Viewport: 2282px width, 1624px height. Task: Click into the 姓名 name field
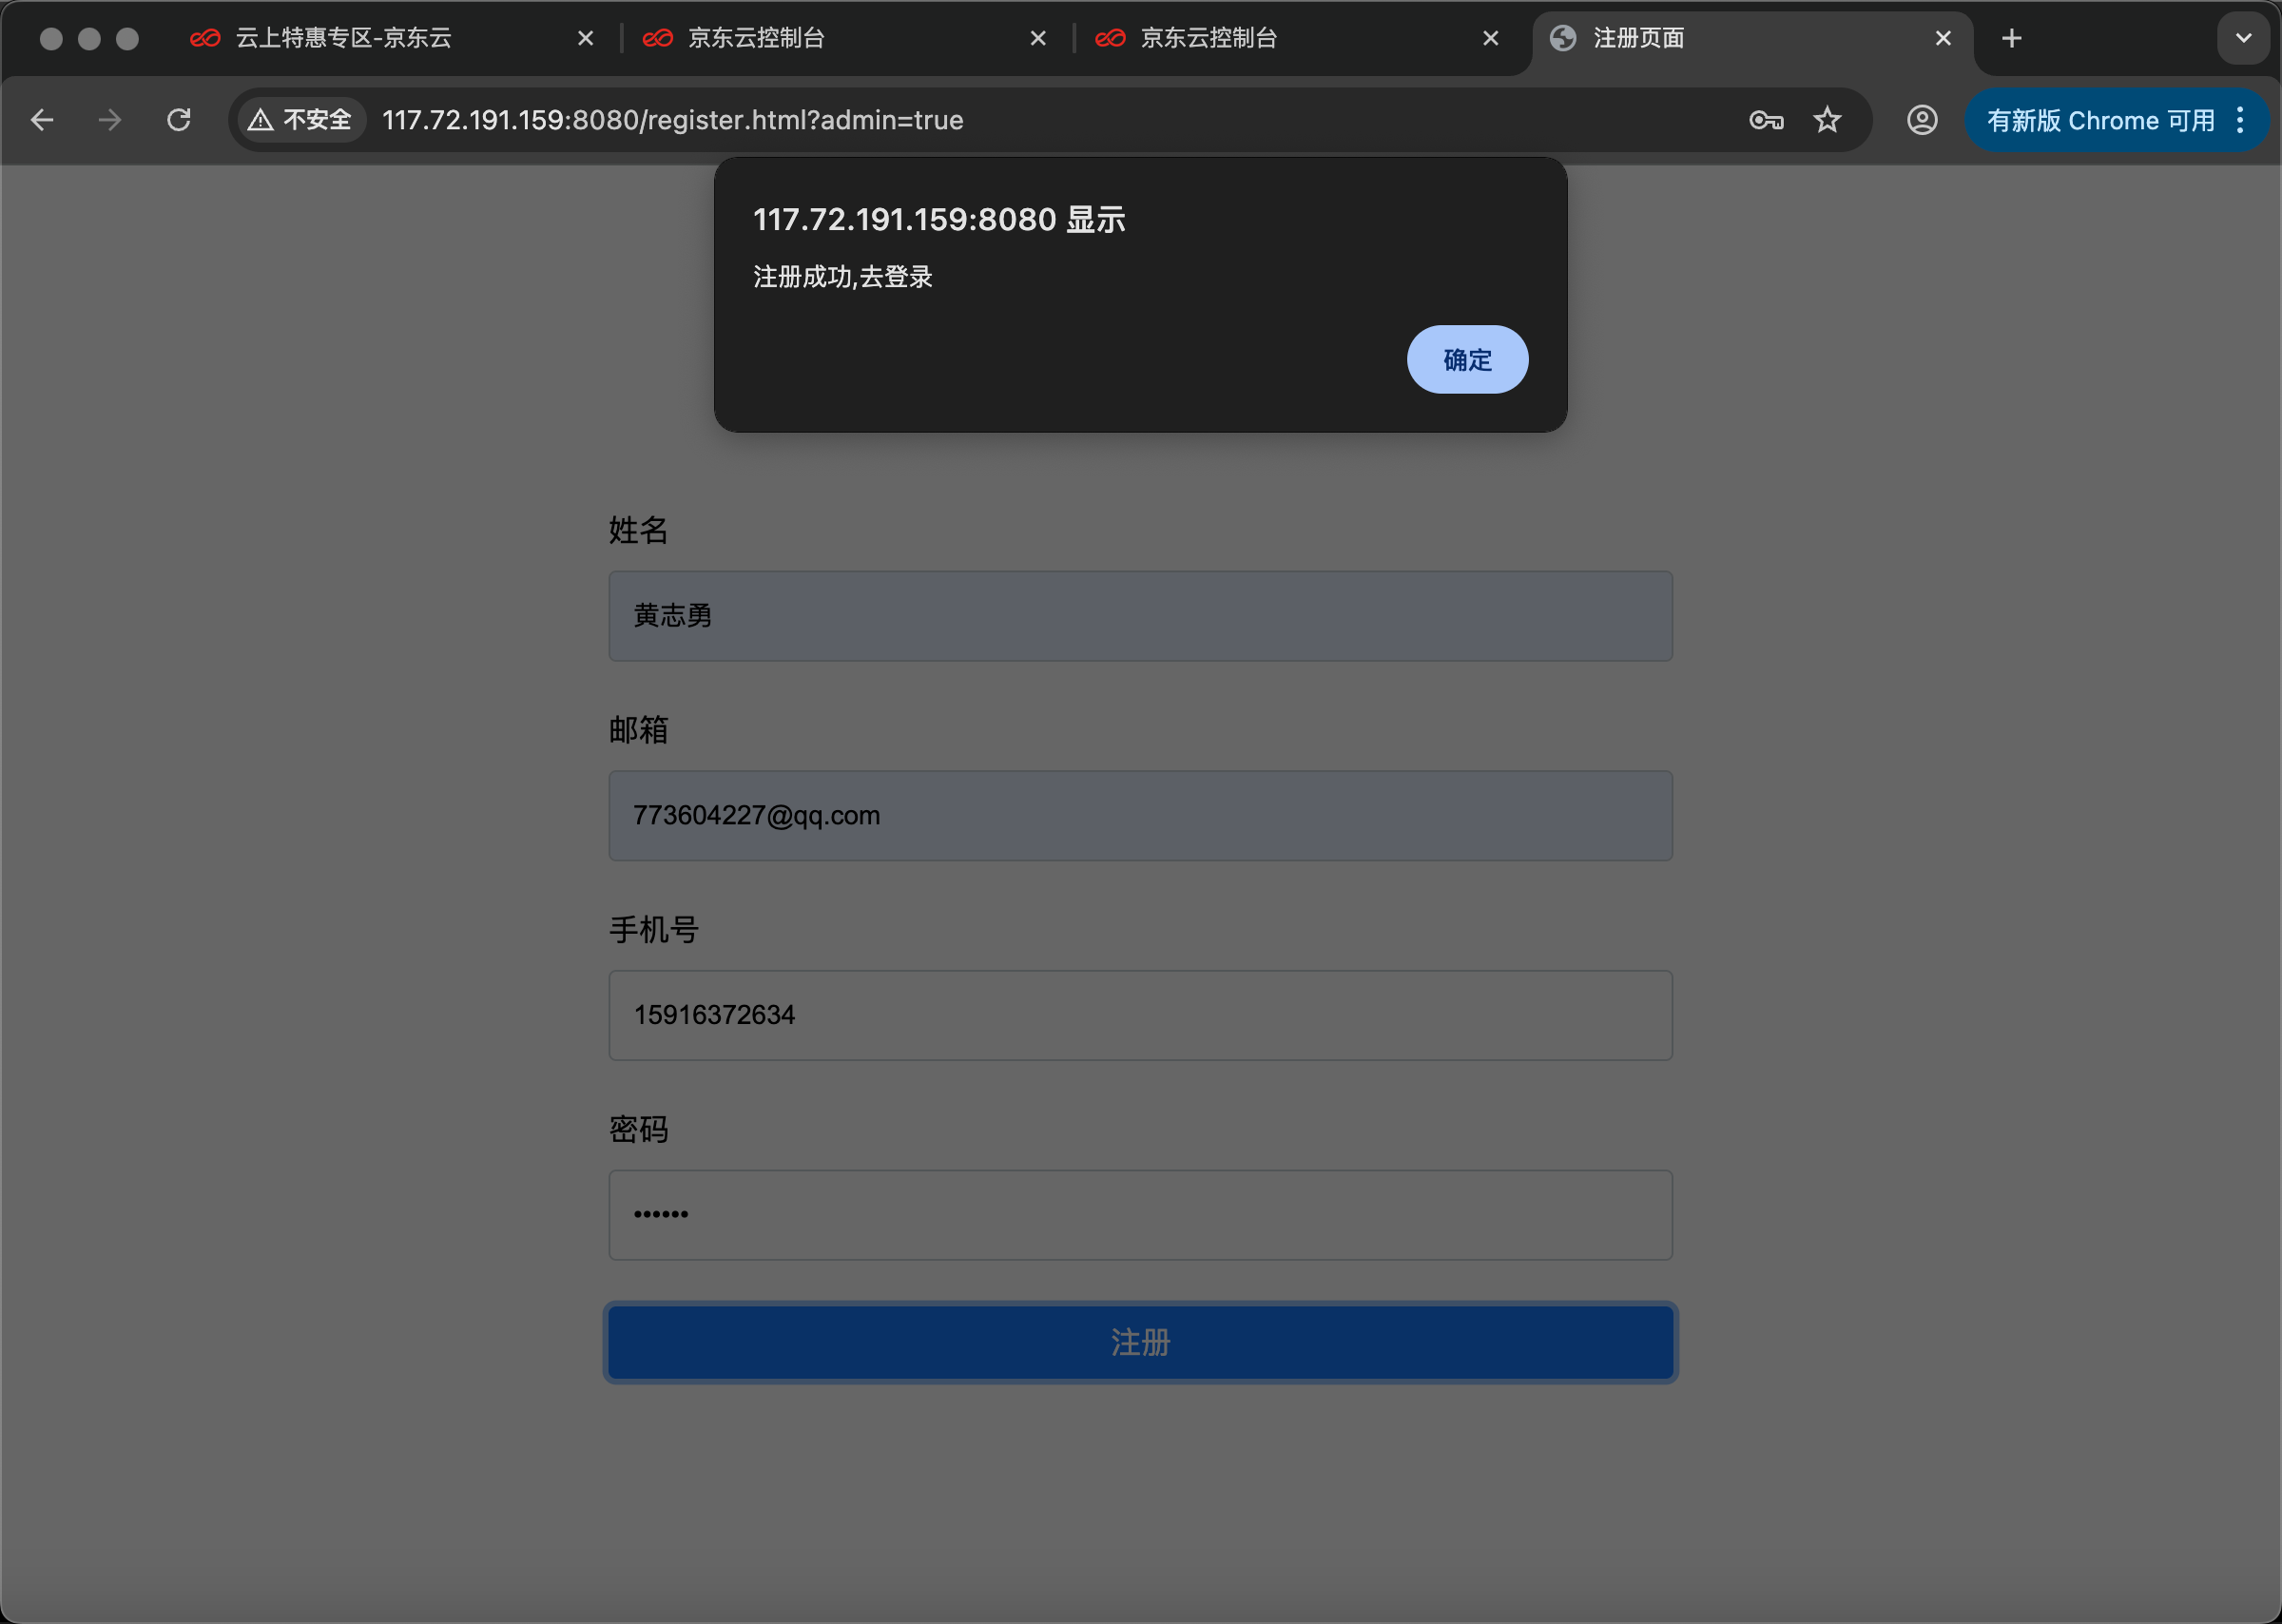coord(1140,616)
